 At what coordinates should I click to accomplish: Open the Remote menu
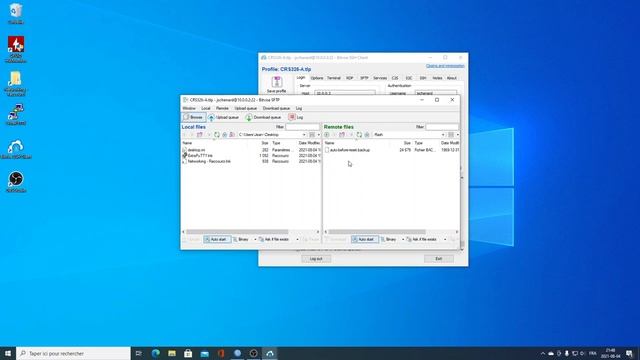tap(222, 108)
